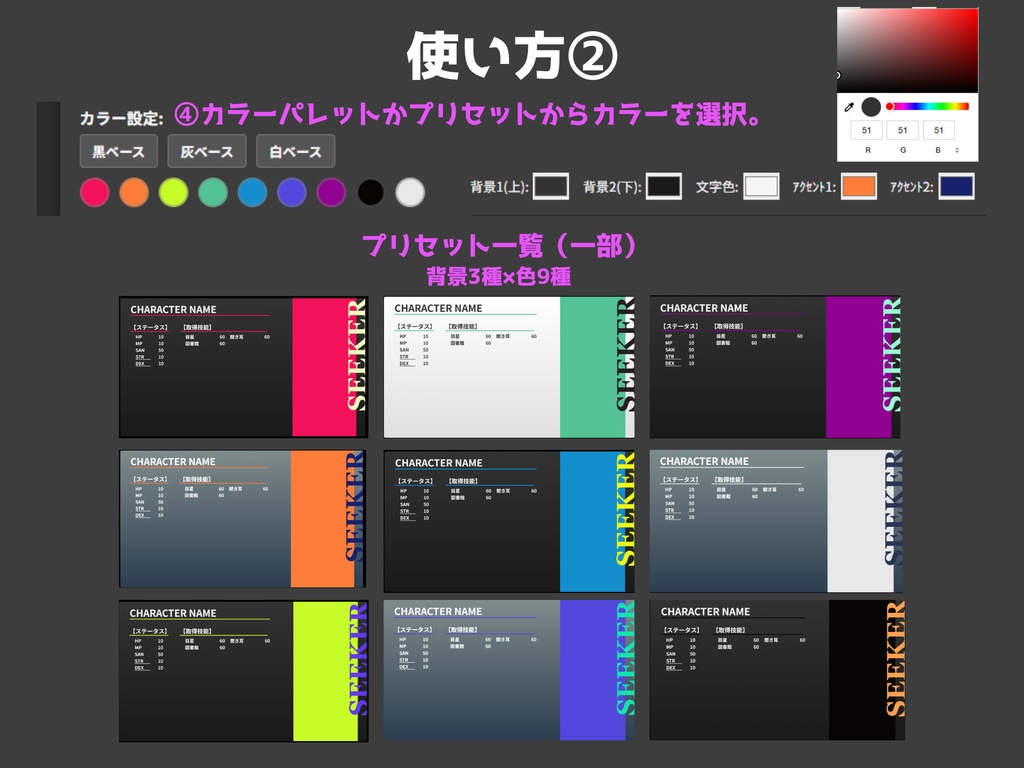This screenshot has height=768, width=1024.
Task: Click the R value input showing 51
Action: click(867, 129)
